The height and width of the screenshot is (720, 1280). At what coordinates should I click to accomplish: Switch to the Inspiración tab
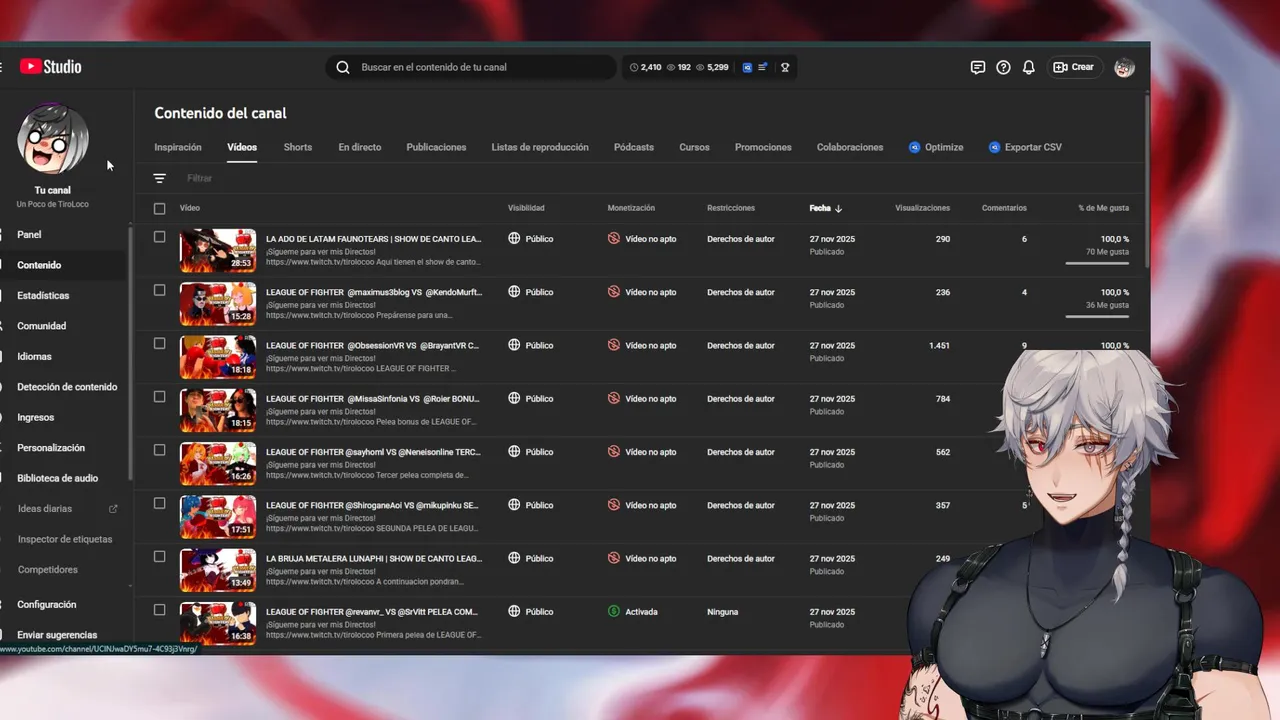(x=178, y=147)
